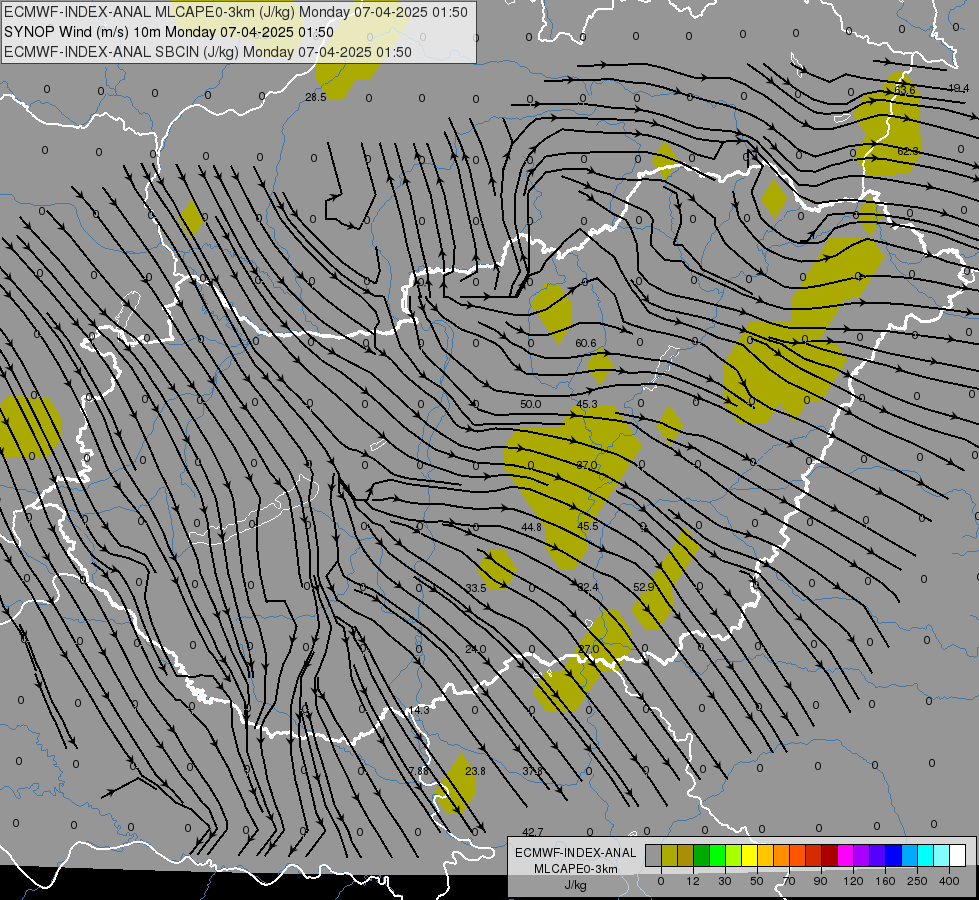Click the map value 60.6
Image resolution: width=979 pixels, height=900 pixels.
(x=586, y=344)
